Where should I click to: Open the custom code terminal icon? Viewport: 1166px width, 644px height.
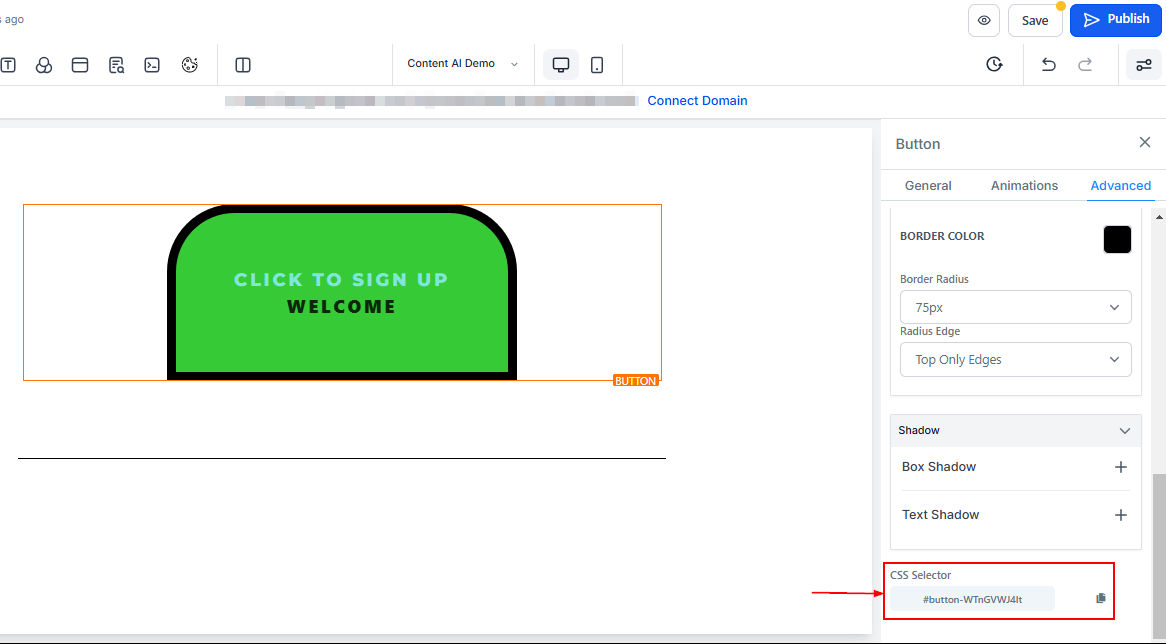click(152, 65)
